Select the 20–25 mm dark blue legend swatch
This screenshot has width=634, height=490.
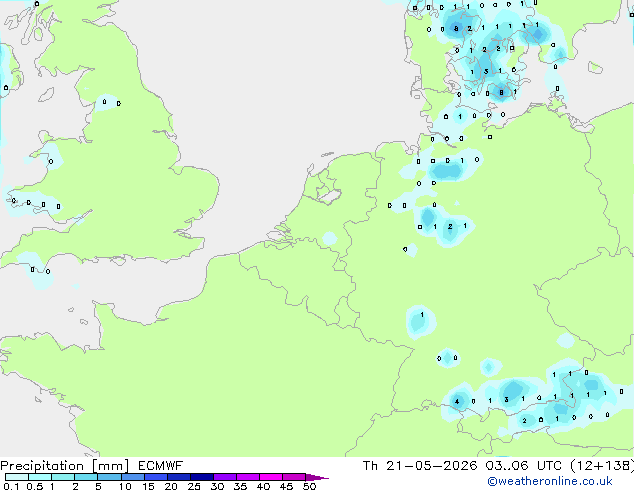pos(179,477)
